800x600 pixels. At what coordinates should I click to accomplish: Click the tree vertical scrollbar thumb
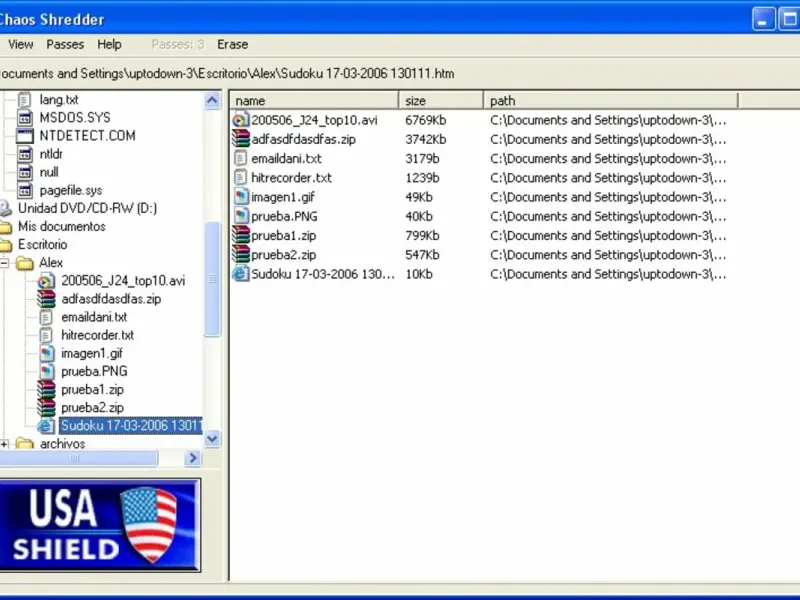click(x=212, y=279)
